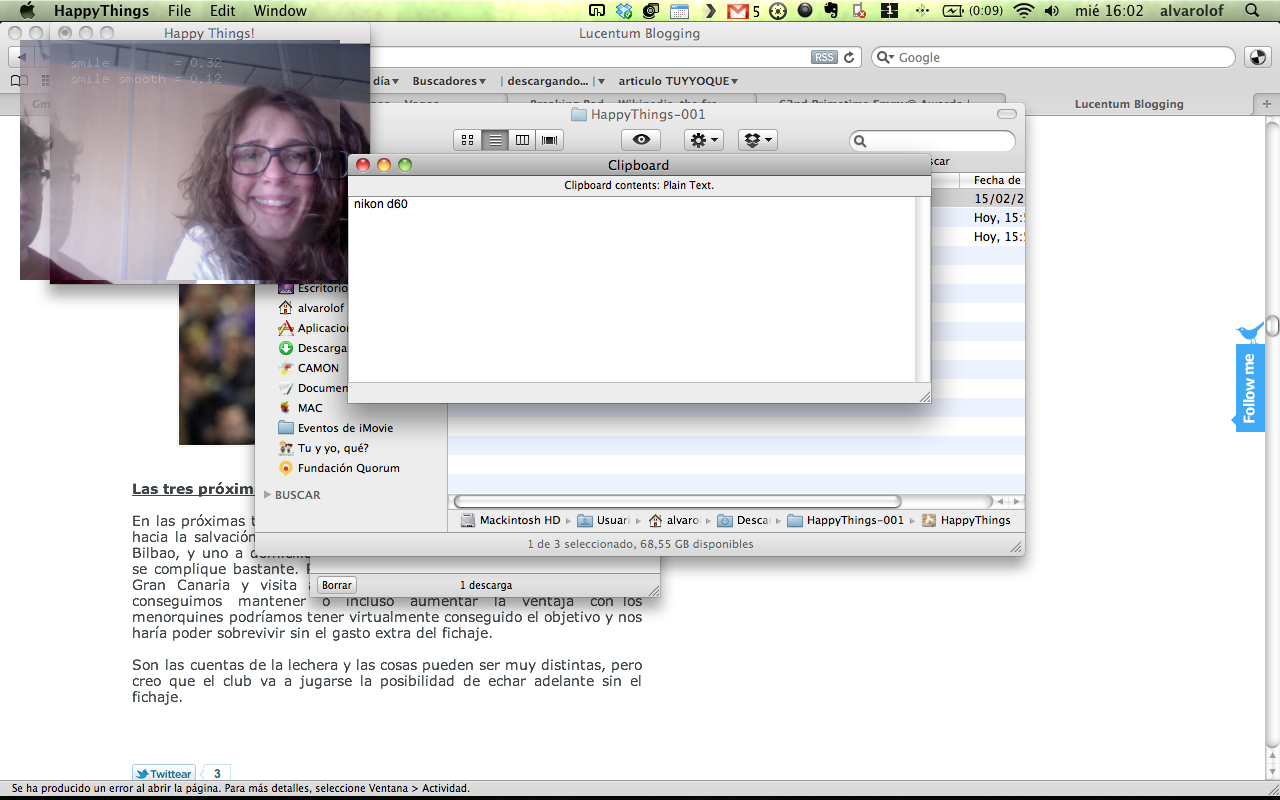Switch Finder to column view
The width and height of the screenshot is (1280, 800).
522,141
